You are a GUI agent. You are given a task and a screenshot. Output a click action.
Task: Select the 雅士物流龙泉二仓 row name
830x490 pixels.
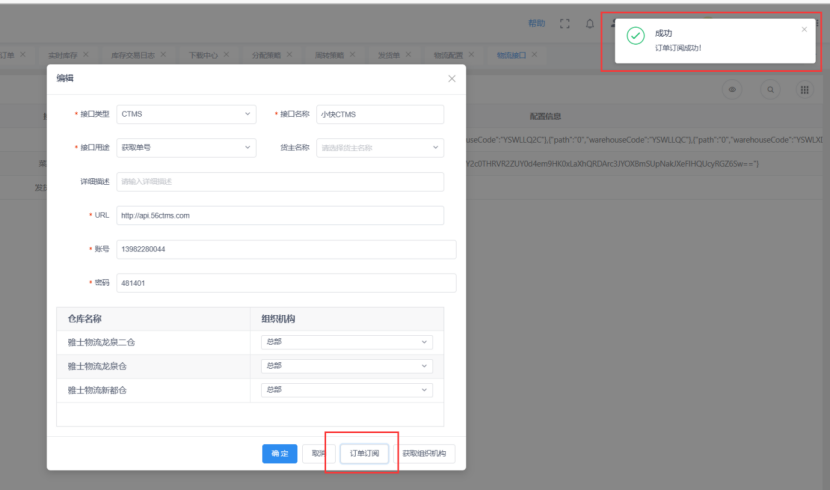click(101, 342)
